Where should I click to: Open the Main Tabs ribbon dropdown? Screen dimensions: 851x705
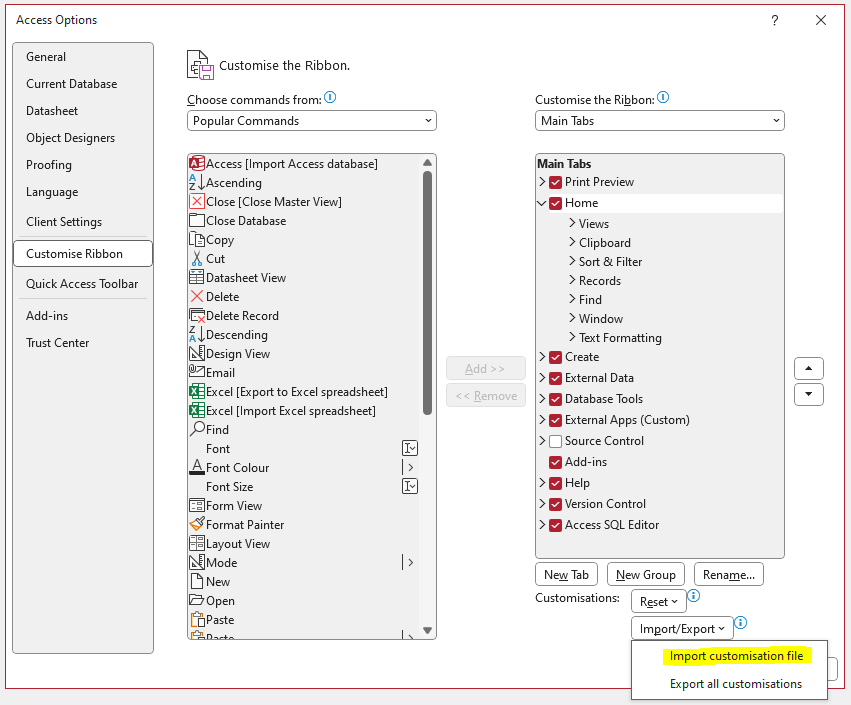(659, 120)
